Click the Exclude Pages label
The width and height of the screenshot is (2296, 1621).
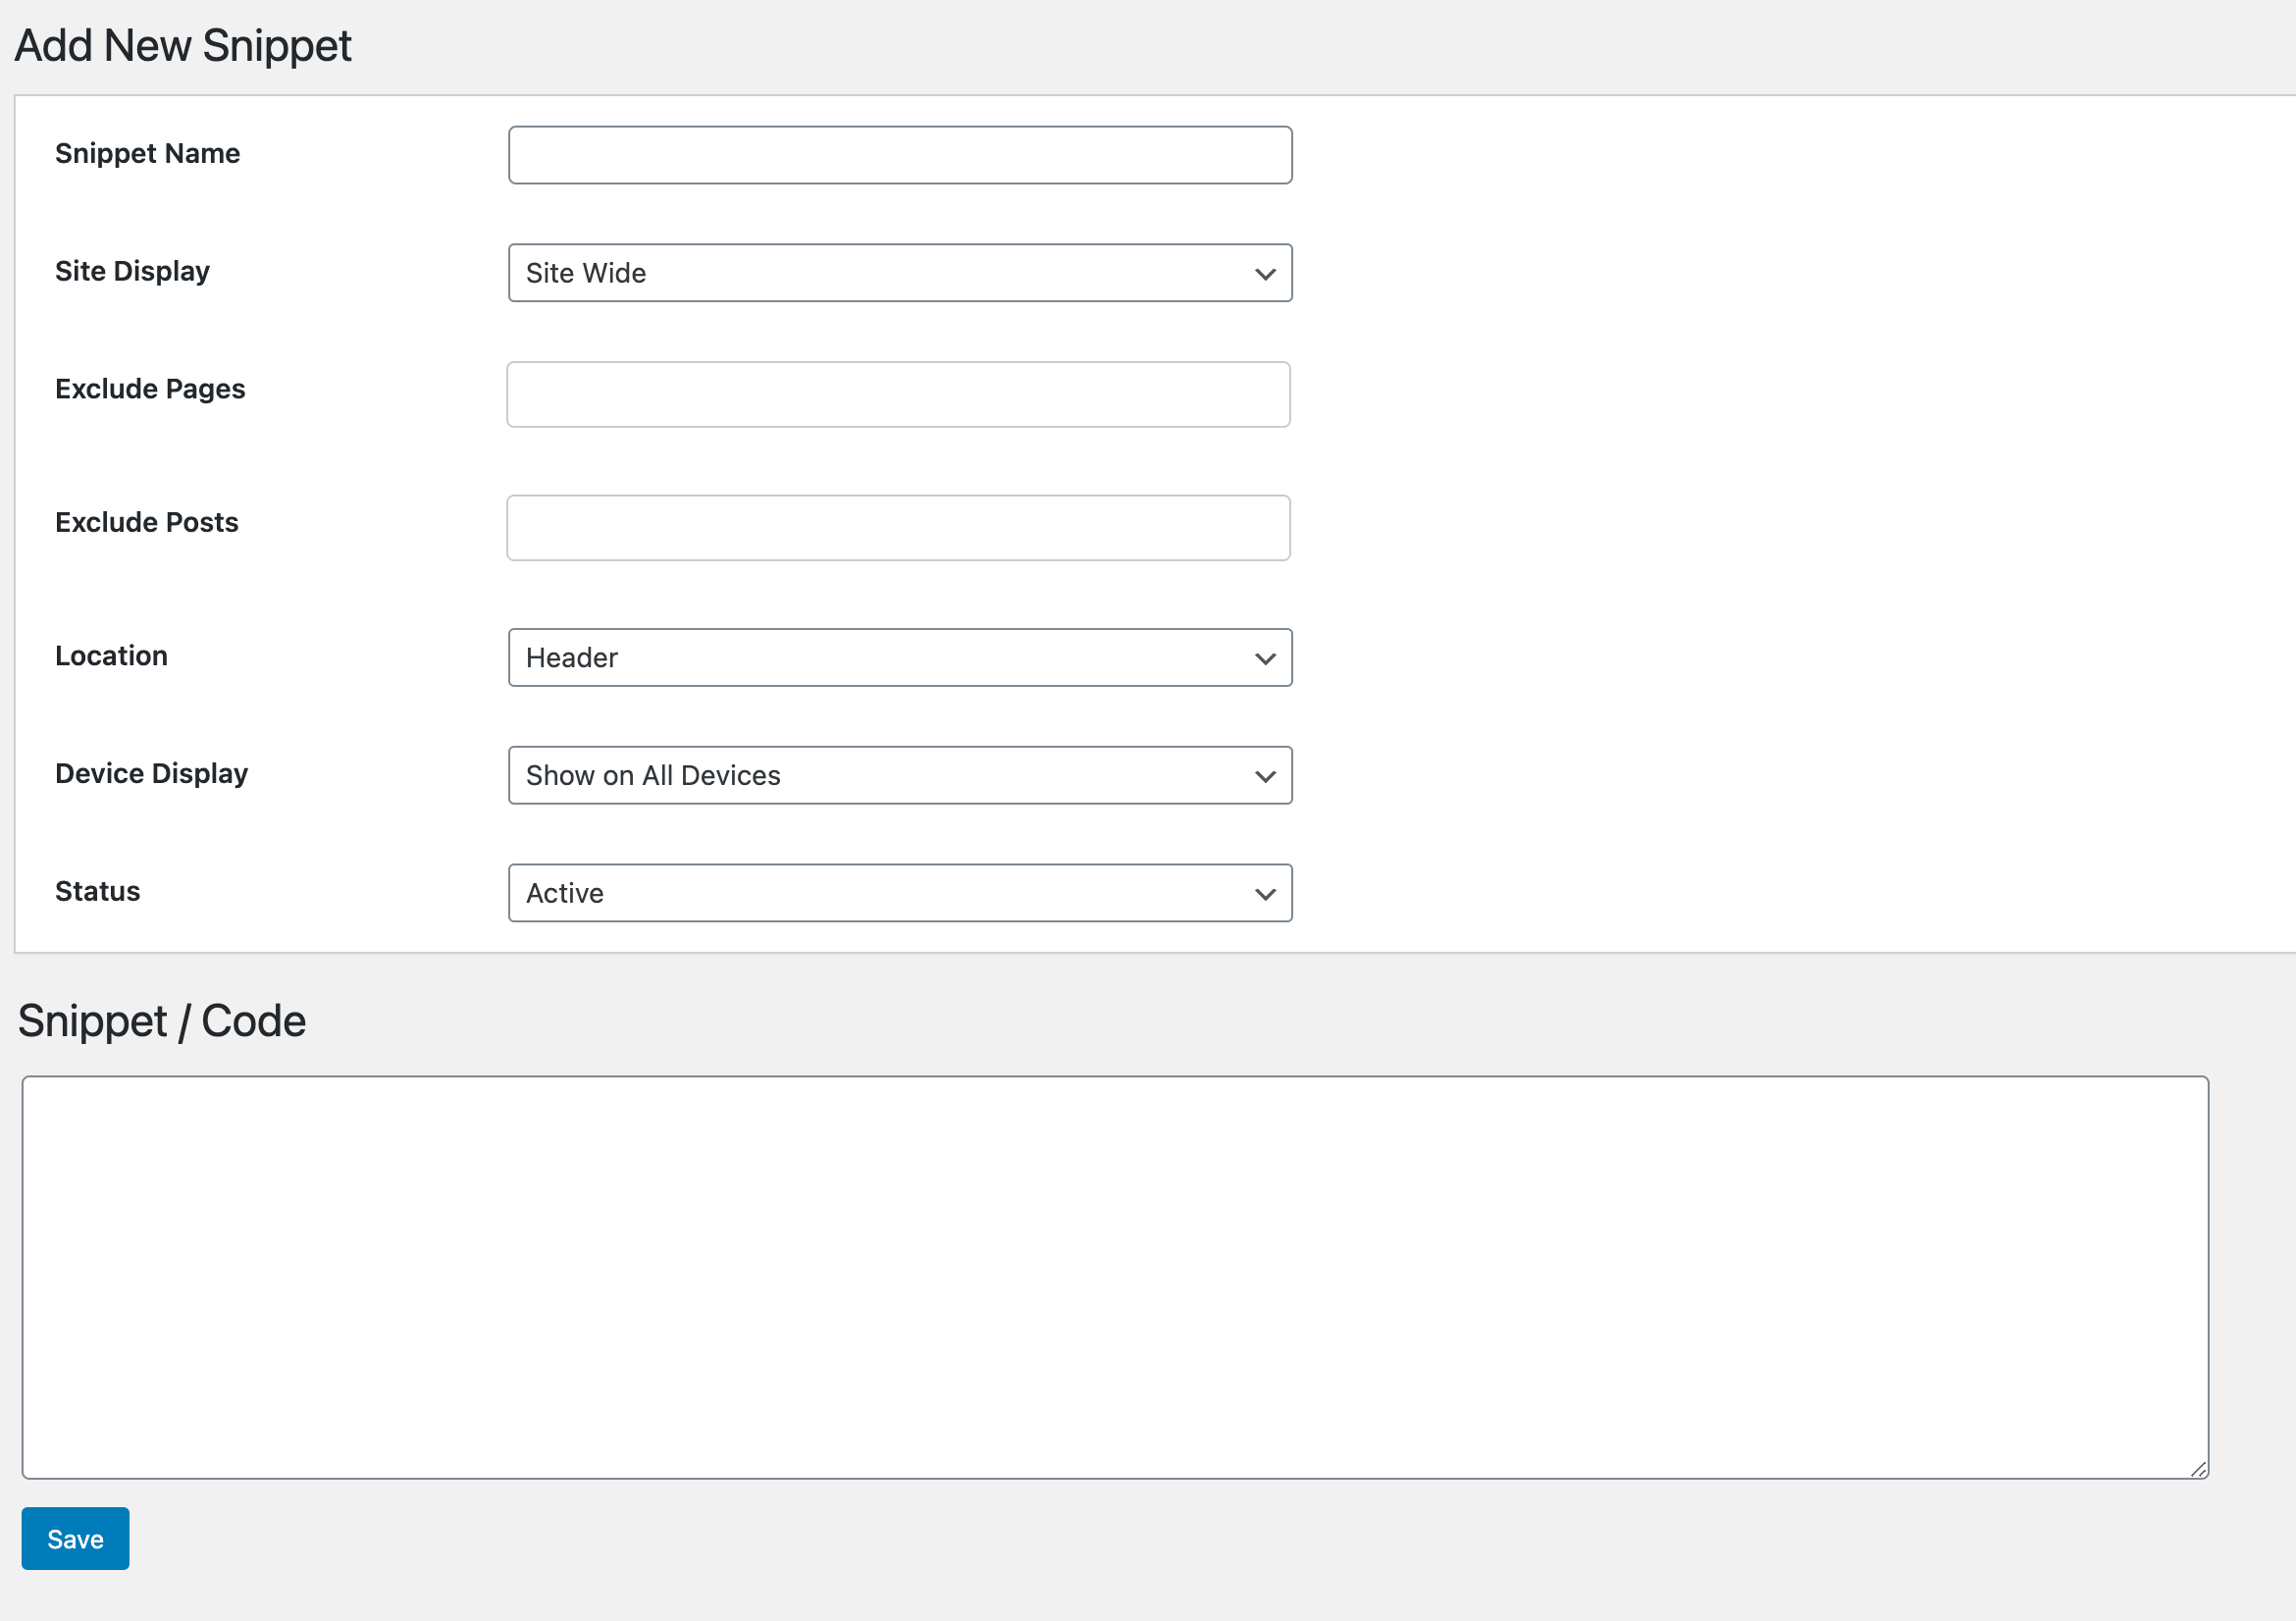[x=150, y=389]
